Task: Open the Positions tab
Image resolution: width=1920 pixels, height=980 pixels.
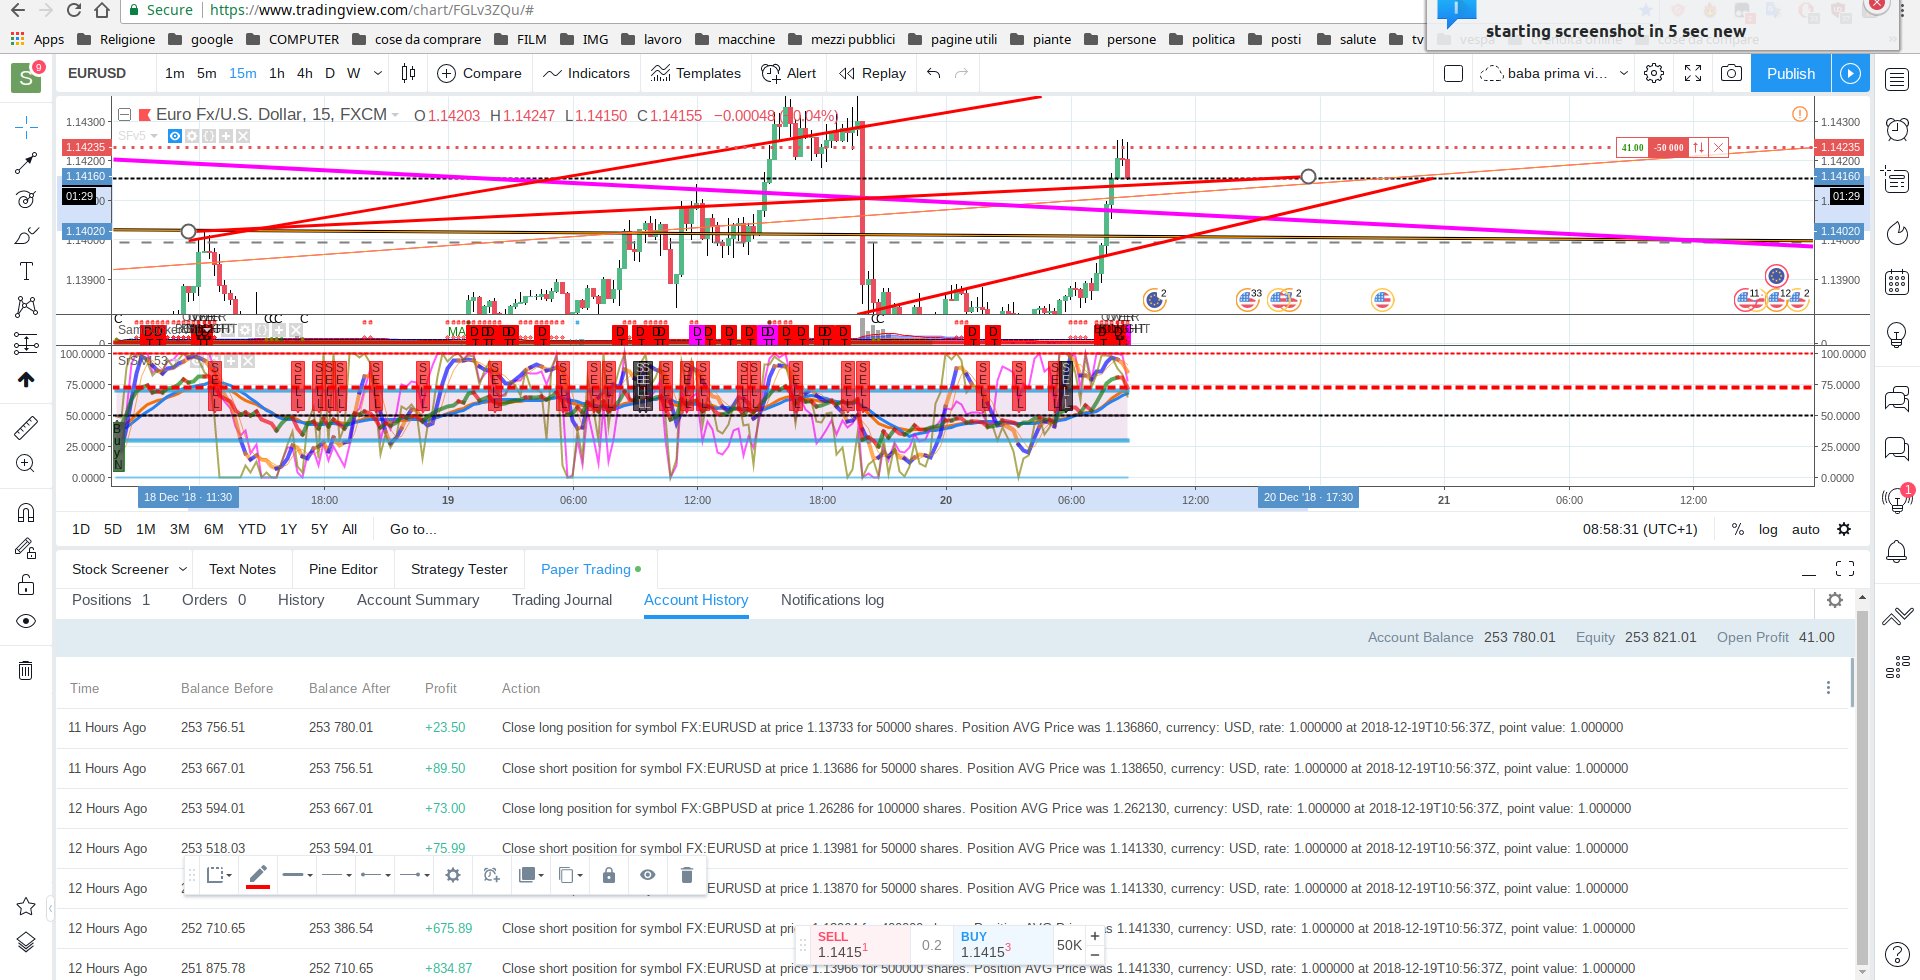Action: (111, 600)
